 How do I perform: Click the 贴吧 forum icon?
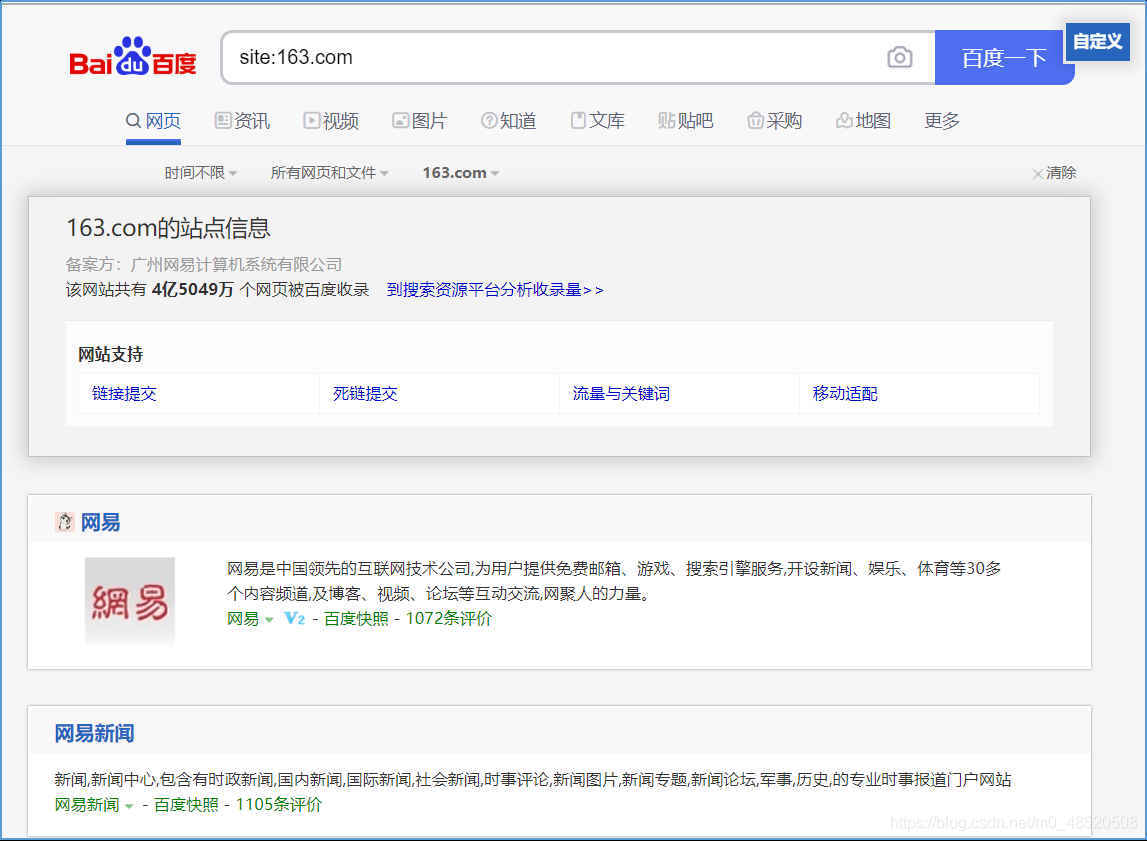[x=666, y=120]
